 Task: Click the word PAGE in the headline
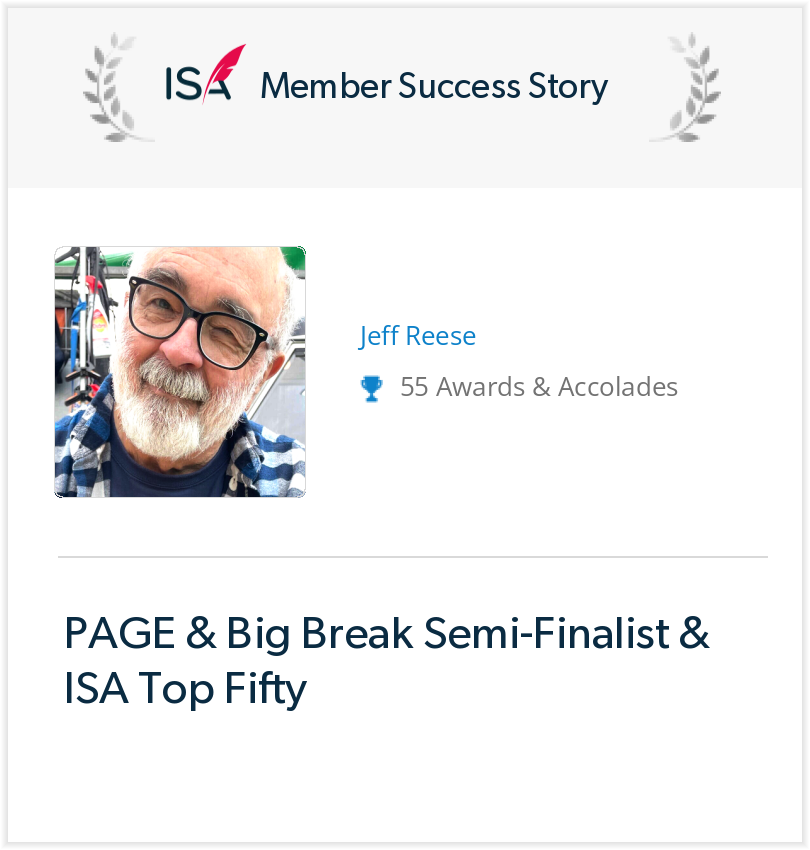click(x=120, y=633)
